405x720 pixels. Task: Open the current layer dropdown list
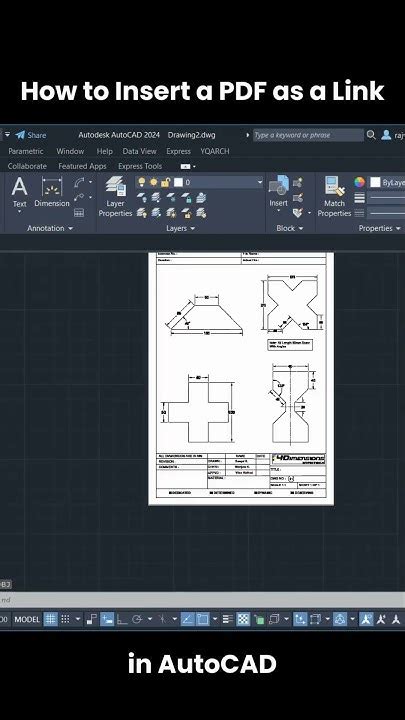coord(260,182)
